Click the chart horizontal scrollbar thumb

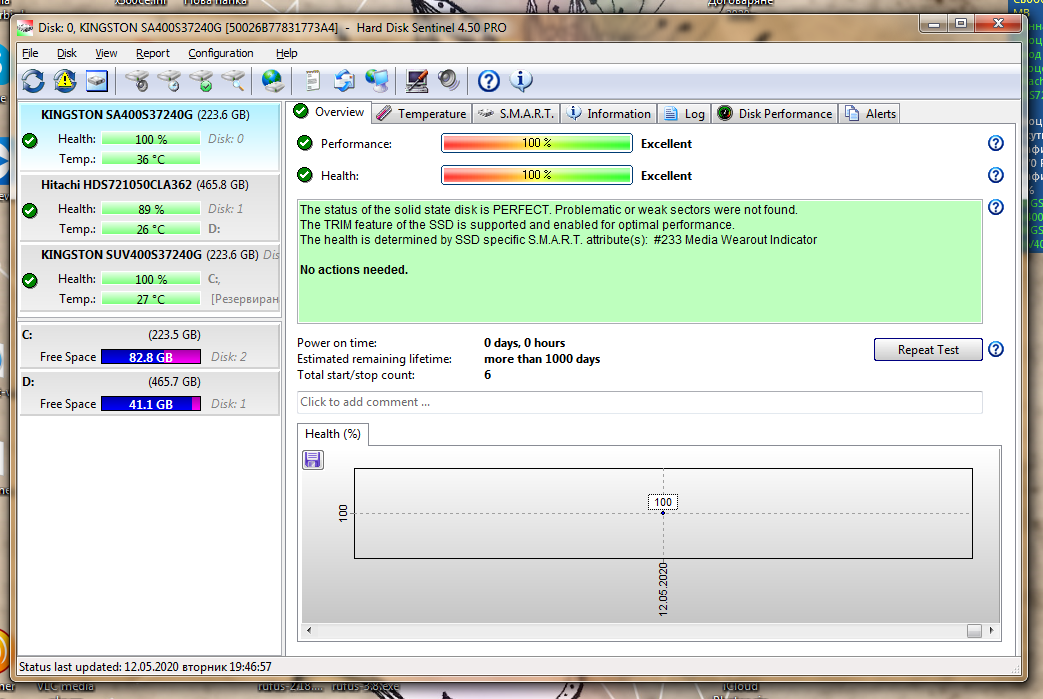[x=974, y=630]
